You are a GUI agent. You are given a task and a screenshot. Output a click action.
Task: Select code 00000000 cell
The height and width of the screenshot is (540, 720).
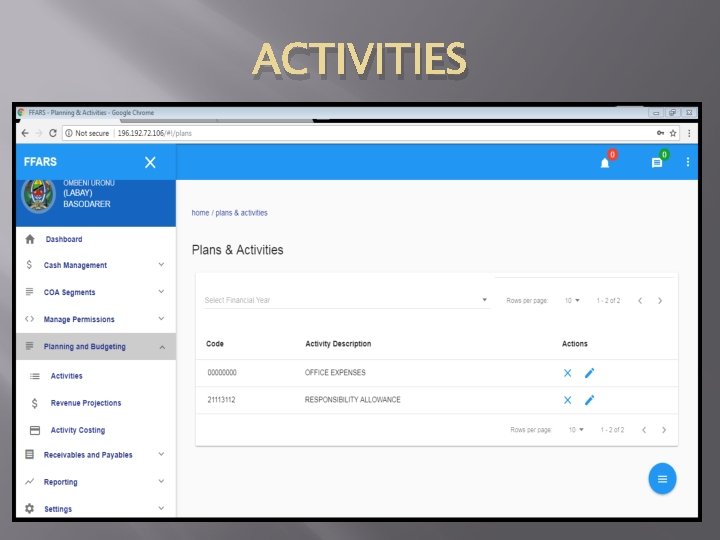point(222,372)
